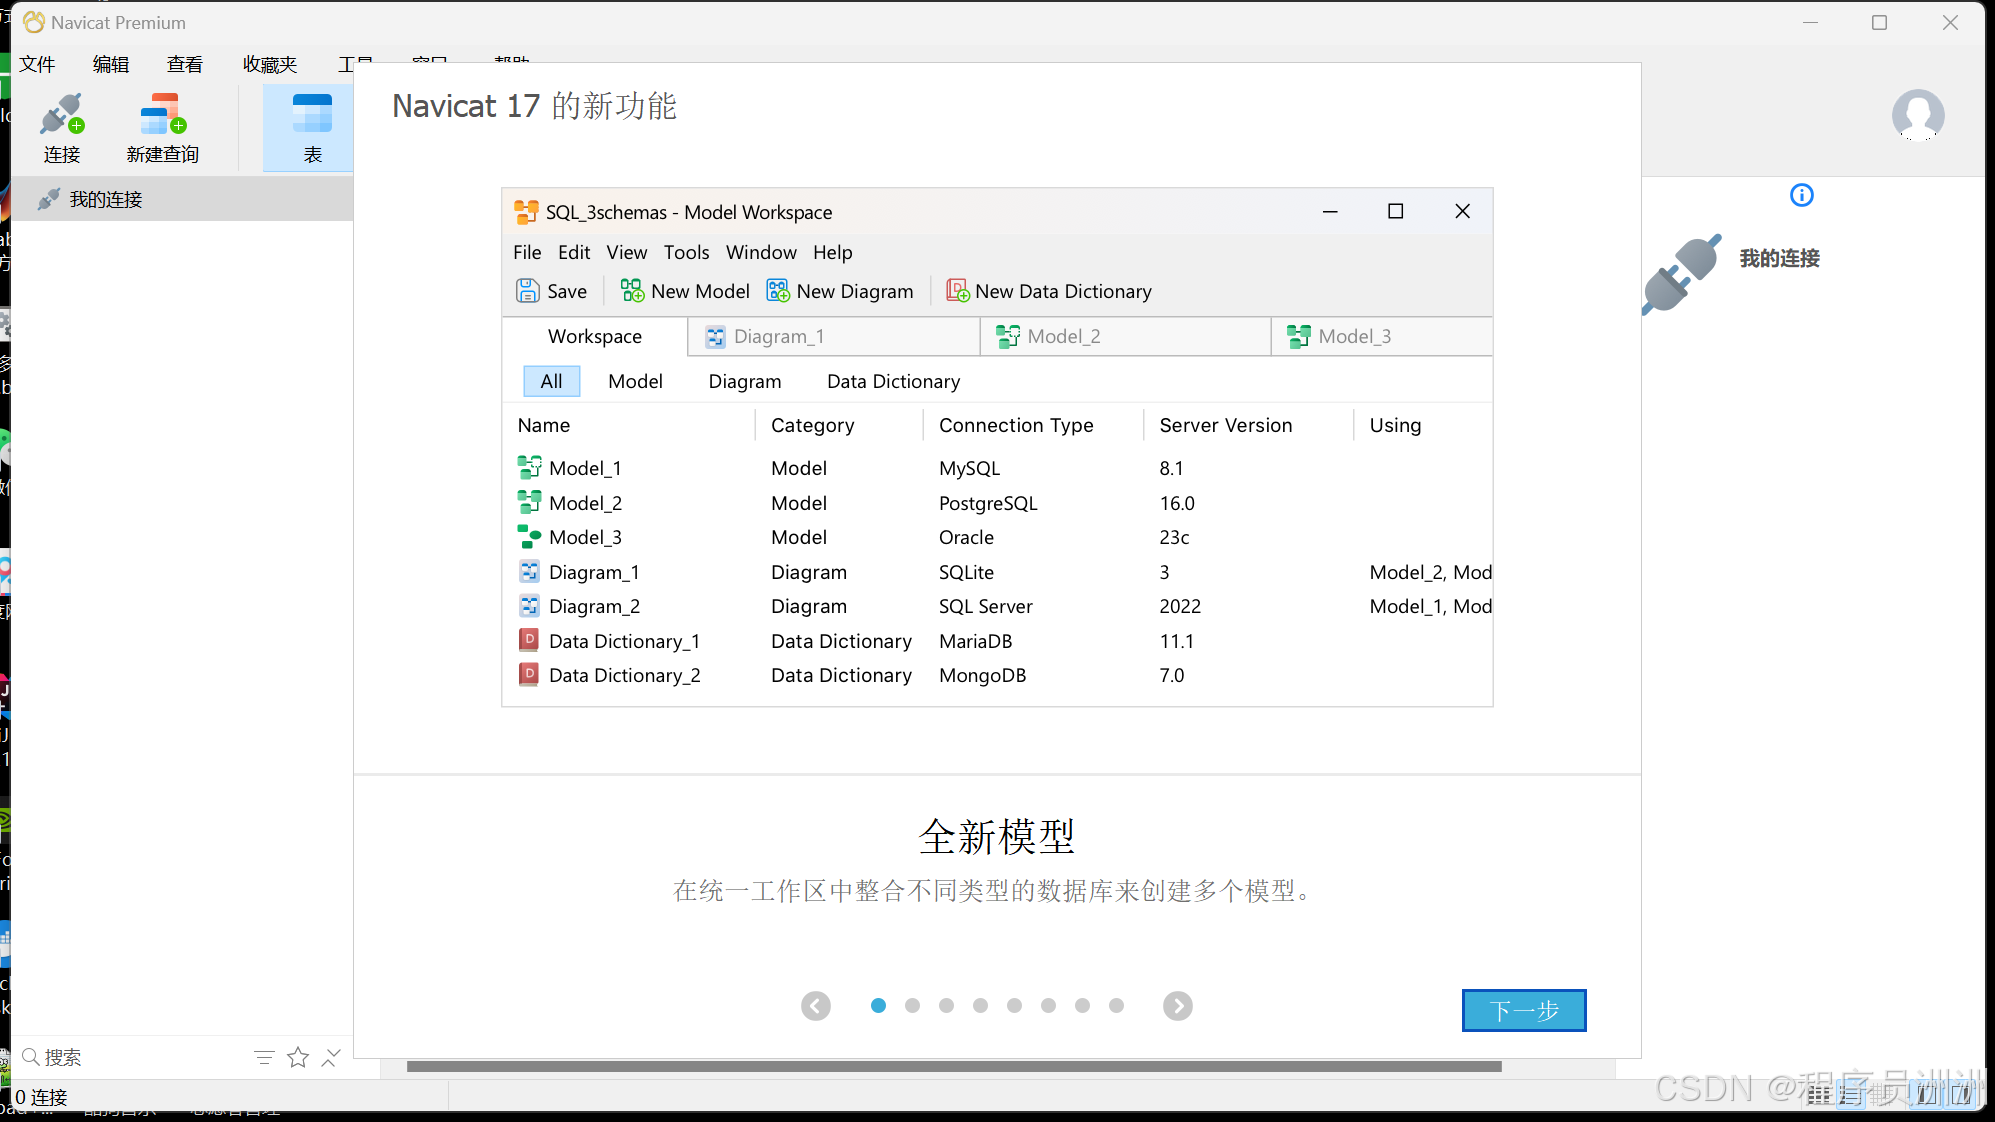Go to previous slide with left arrow
Image resolution: width=1995 pixels, height=1122 pixels.
coord(816,1006)
